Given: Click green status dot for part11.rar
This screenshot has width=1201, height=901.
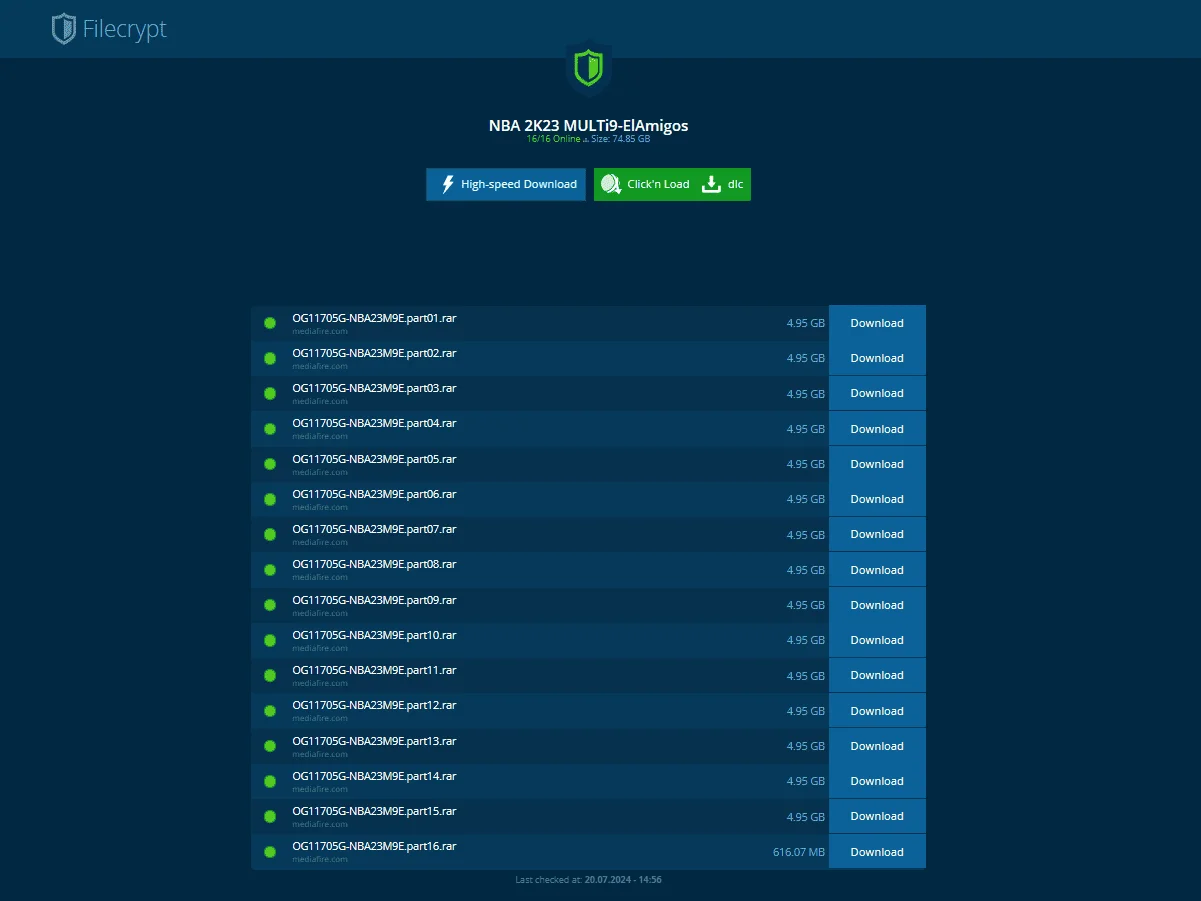Looking at the screenshot, I should (x=270, y=675).
